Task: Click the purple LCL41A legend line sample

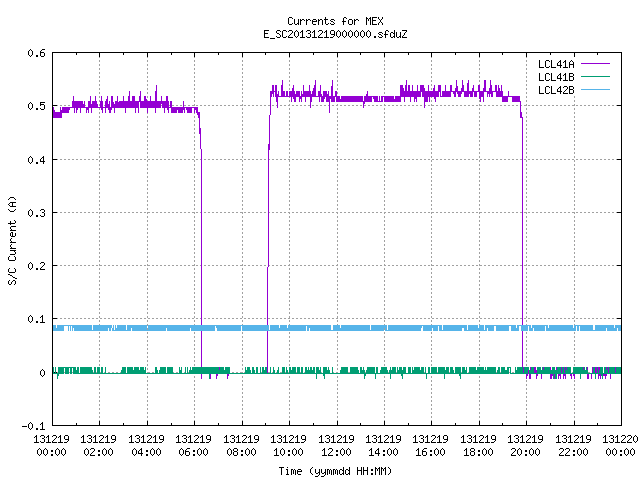Action: pos(595,64)
